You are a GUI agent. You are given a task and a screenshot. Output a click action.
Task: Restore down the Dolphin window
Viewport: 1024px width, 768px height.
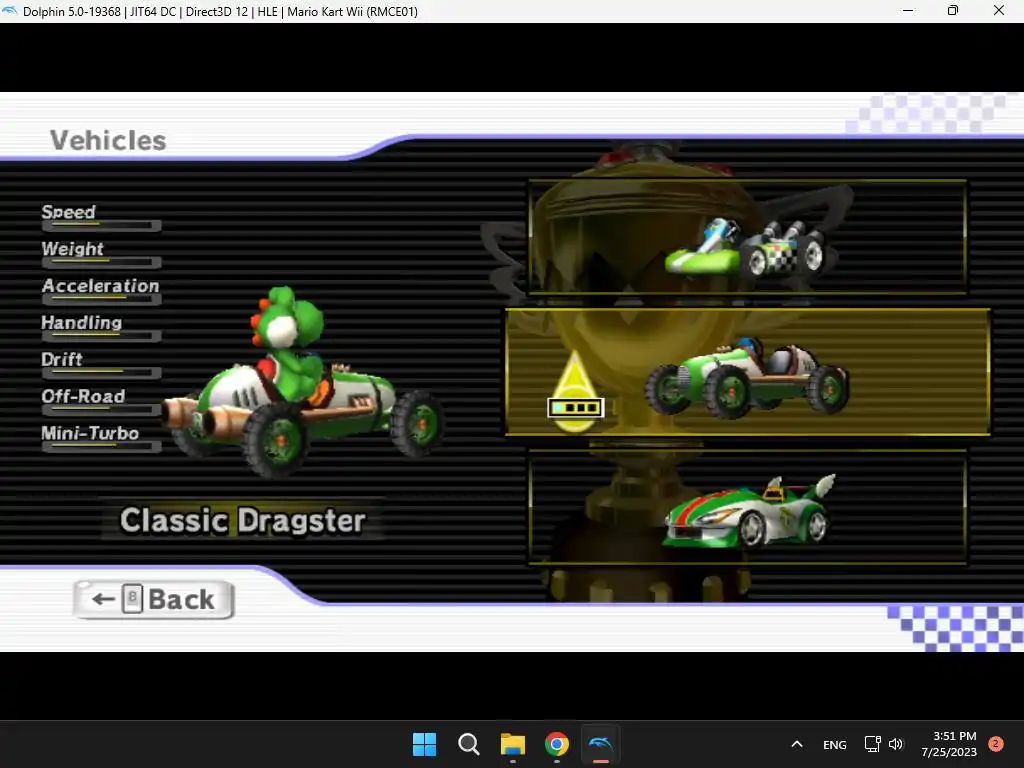point(953,11)
